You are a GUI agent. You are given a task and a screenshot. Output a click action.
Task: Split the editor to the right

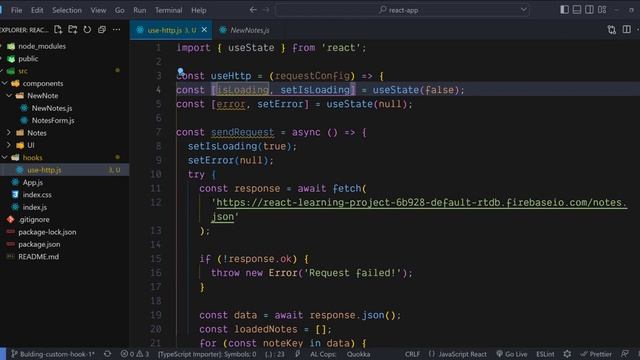627,29
